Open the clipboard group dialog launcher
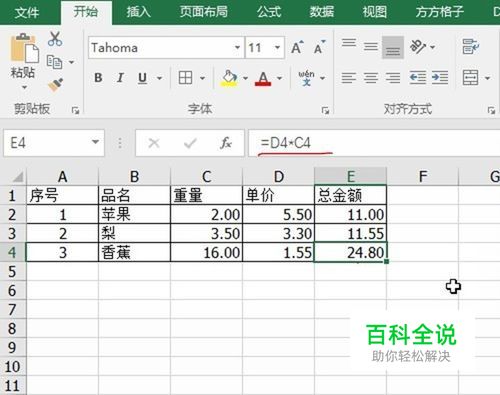This screenshot has height=395, width=500. click(76, 110)
